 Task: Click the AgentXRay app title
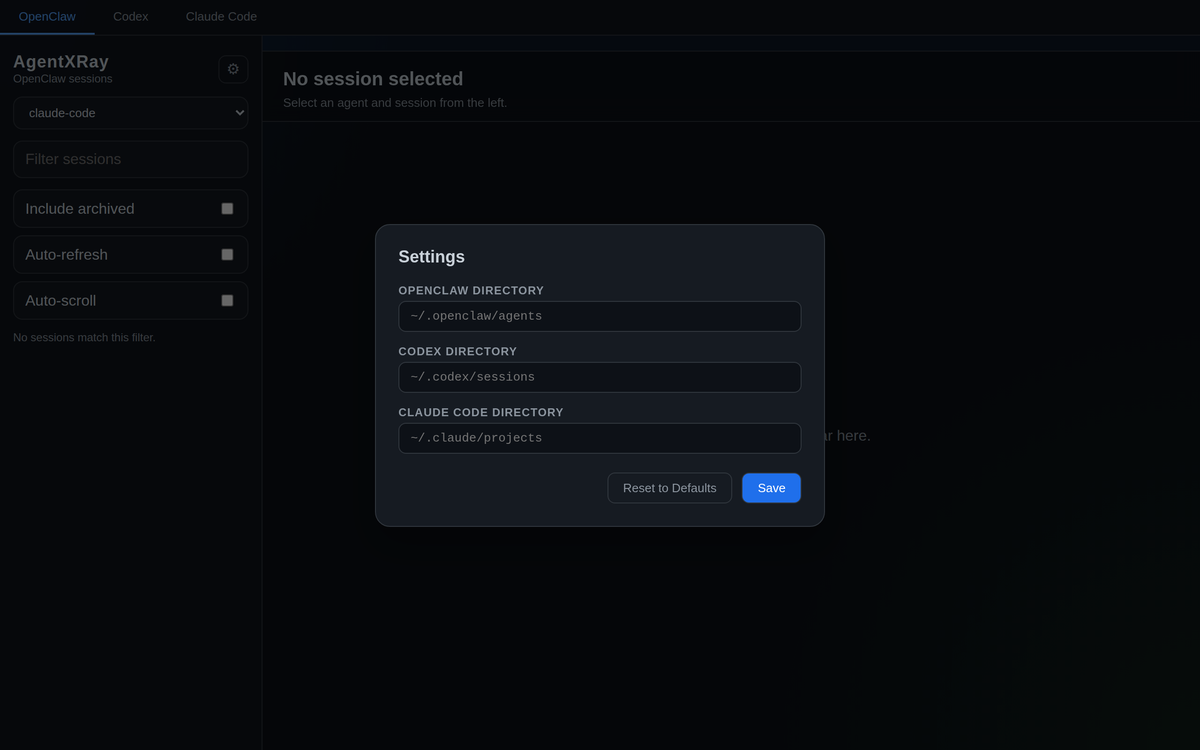tap(61, 62)
